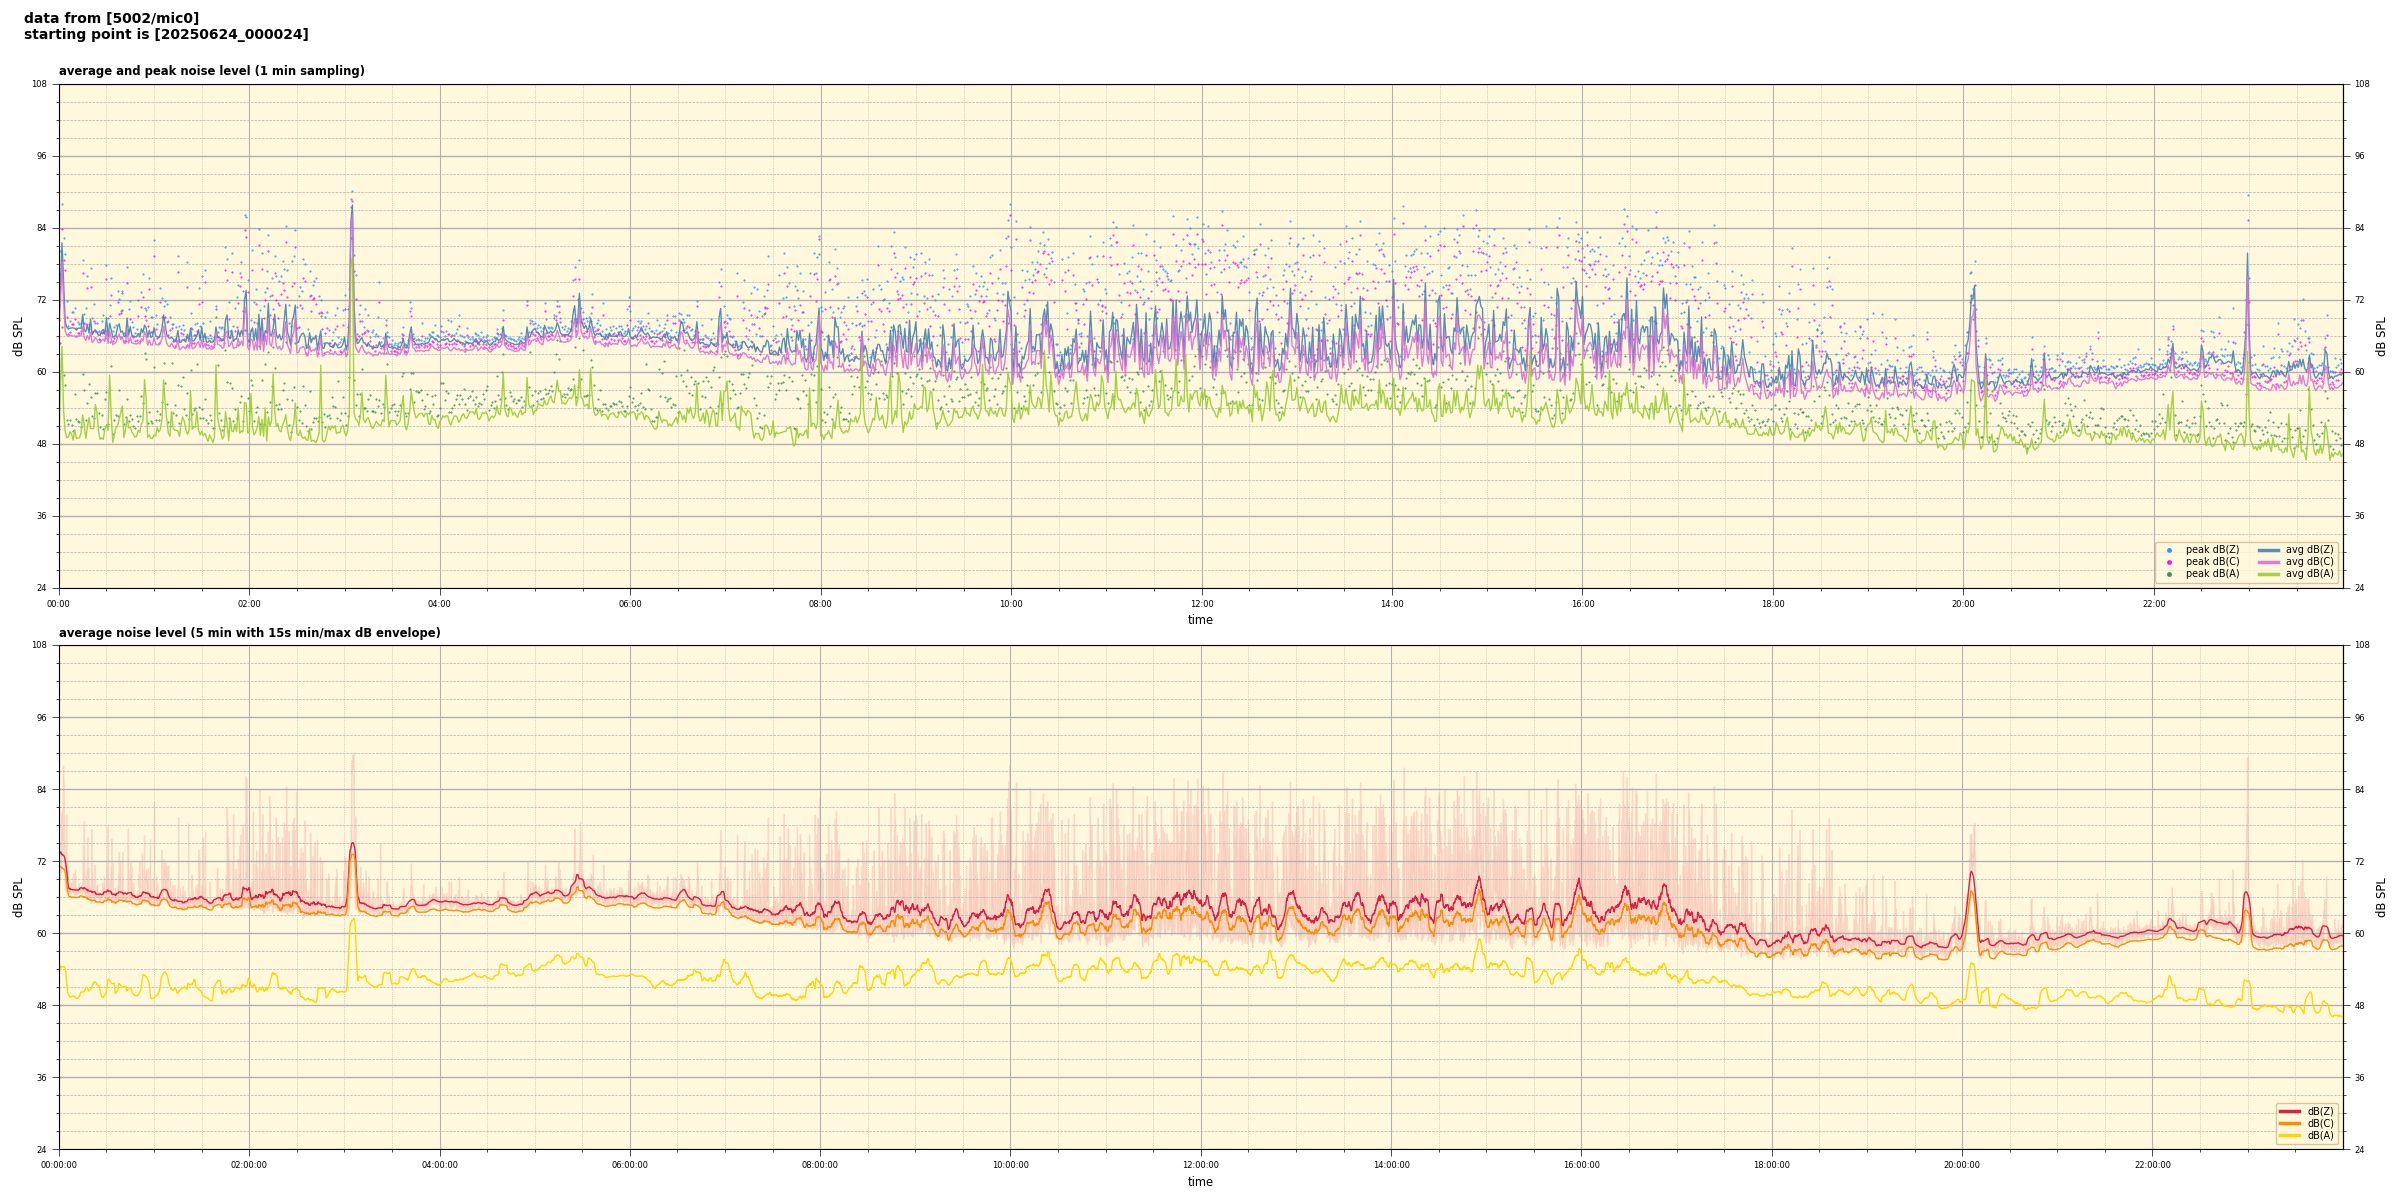Click avg dB(A) line sample in legend
The image size is (2400, 1200).
click(2269, 574)
